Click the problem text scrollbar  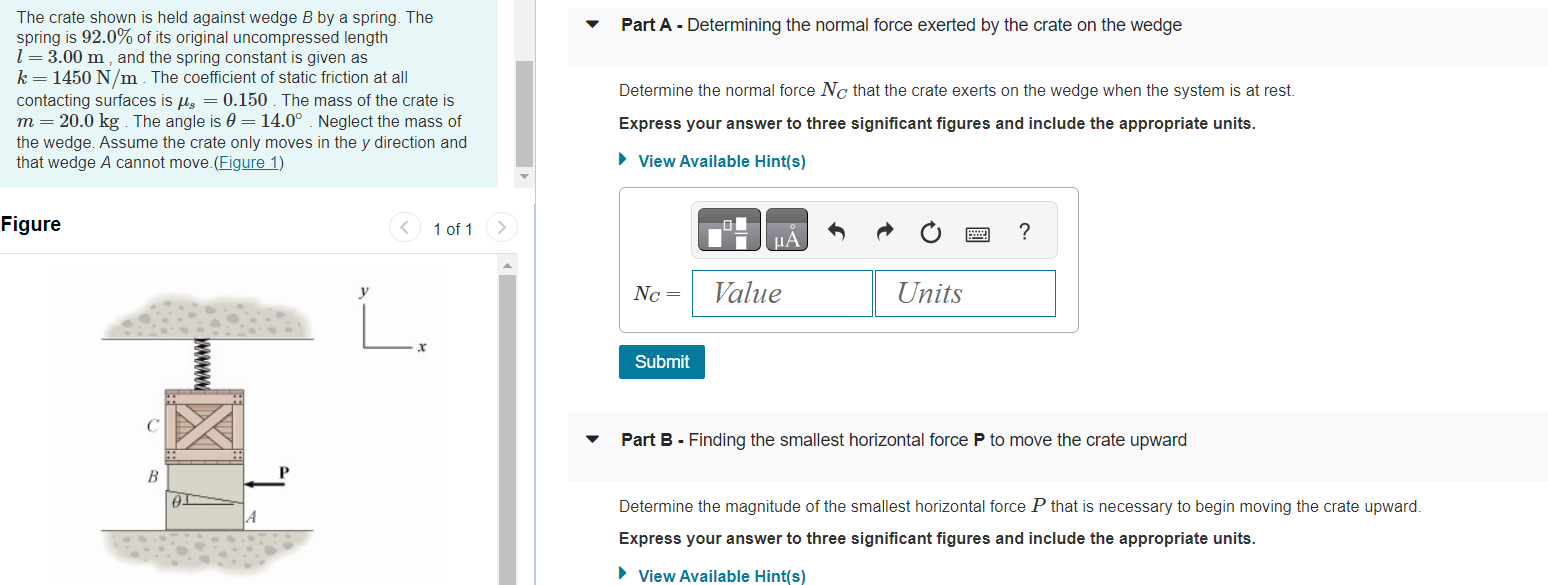[x=524, y=115]
